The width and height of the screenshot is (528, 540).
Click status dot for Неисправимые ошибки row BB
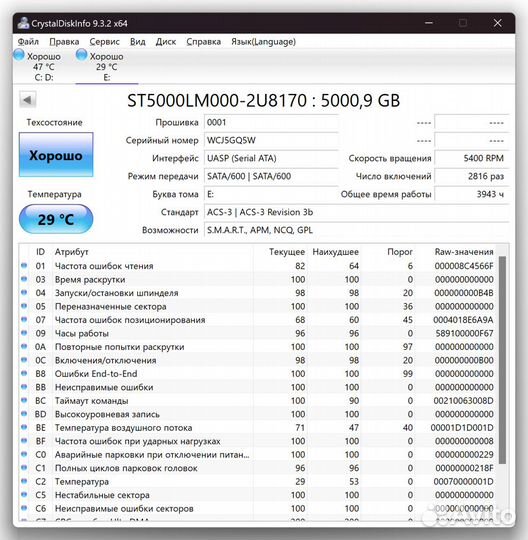[x=24, y=386]
